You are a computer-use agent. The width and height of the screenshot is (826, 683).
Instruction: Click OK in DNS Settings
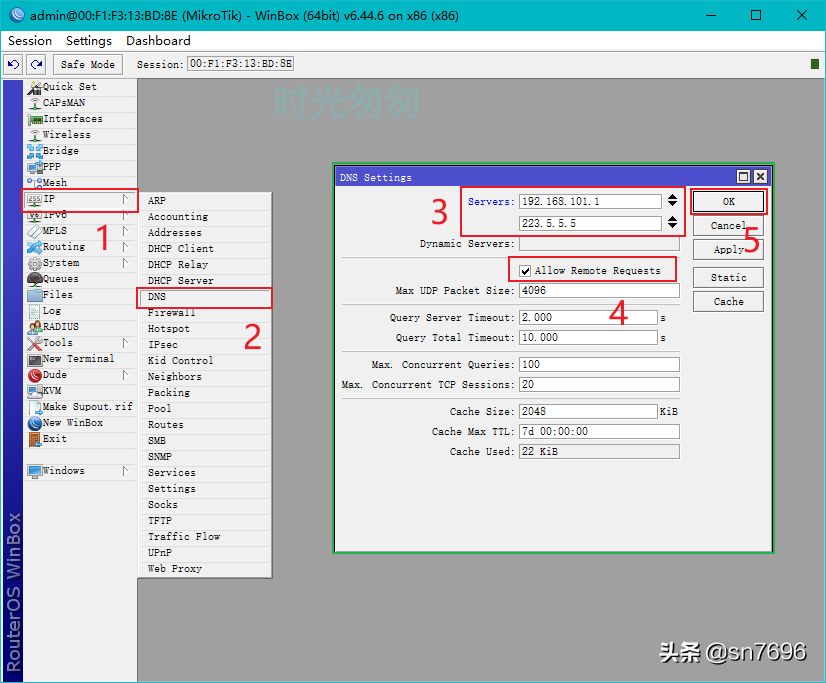(x=728, y=202)
